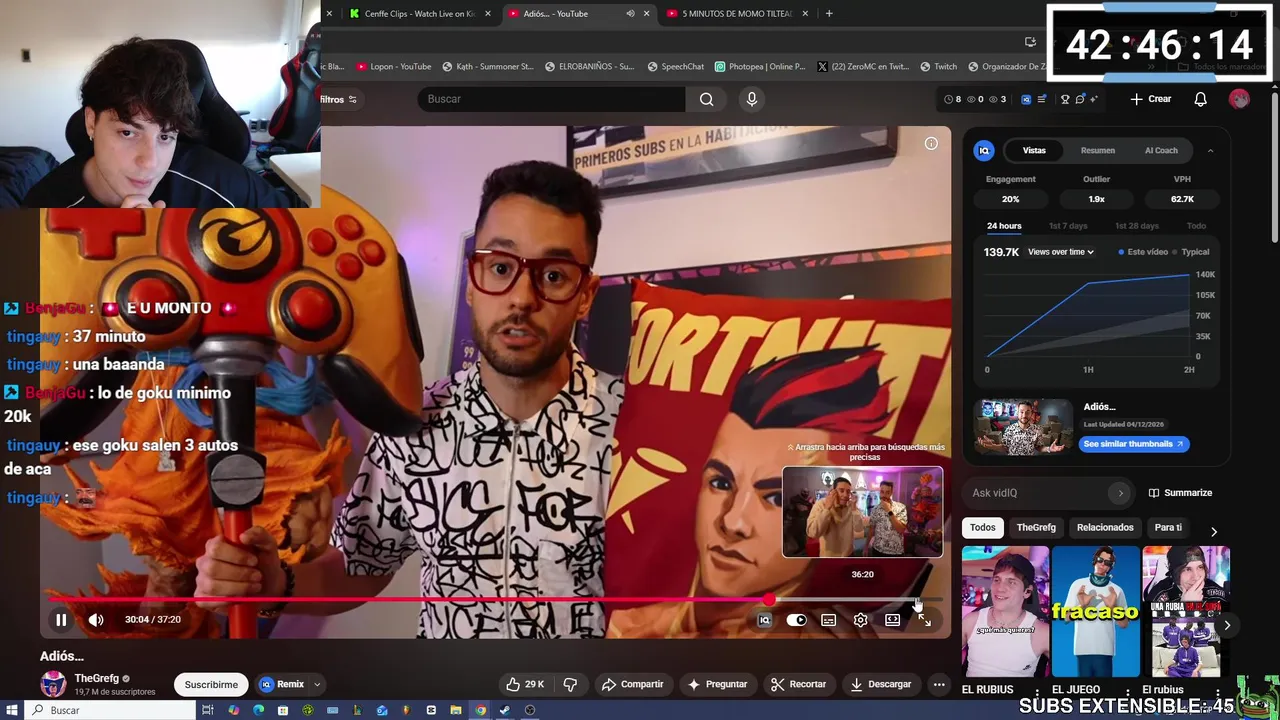Open the Compartir share dialog
Viewport: 1280px width, 720px height.
[x=632, y=684]
